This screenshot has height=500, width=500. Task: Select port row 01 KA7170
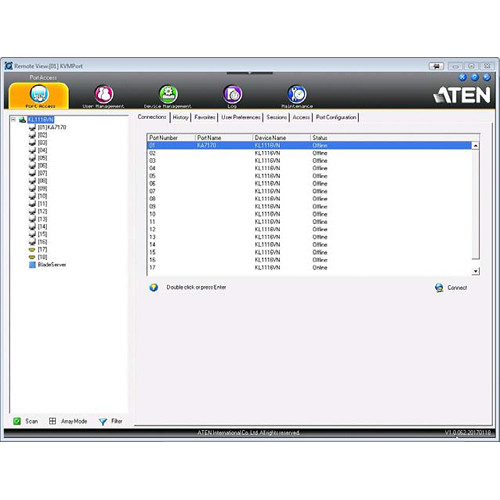pyautogui.click(x=309, y=145)
